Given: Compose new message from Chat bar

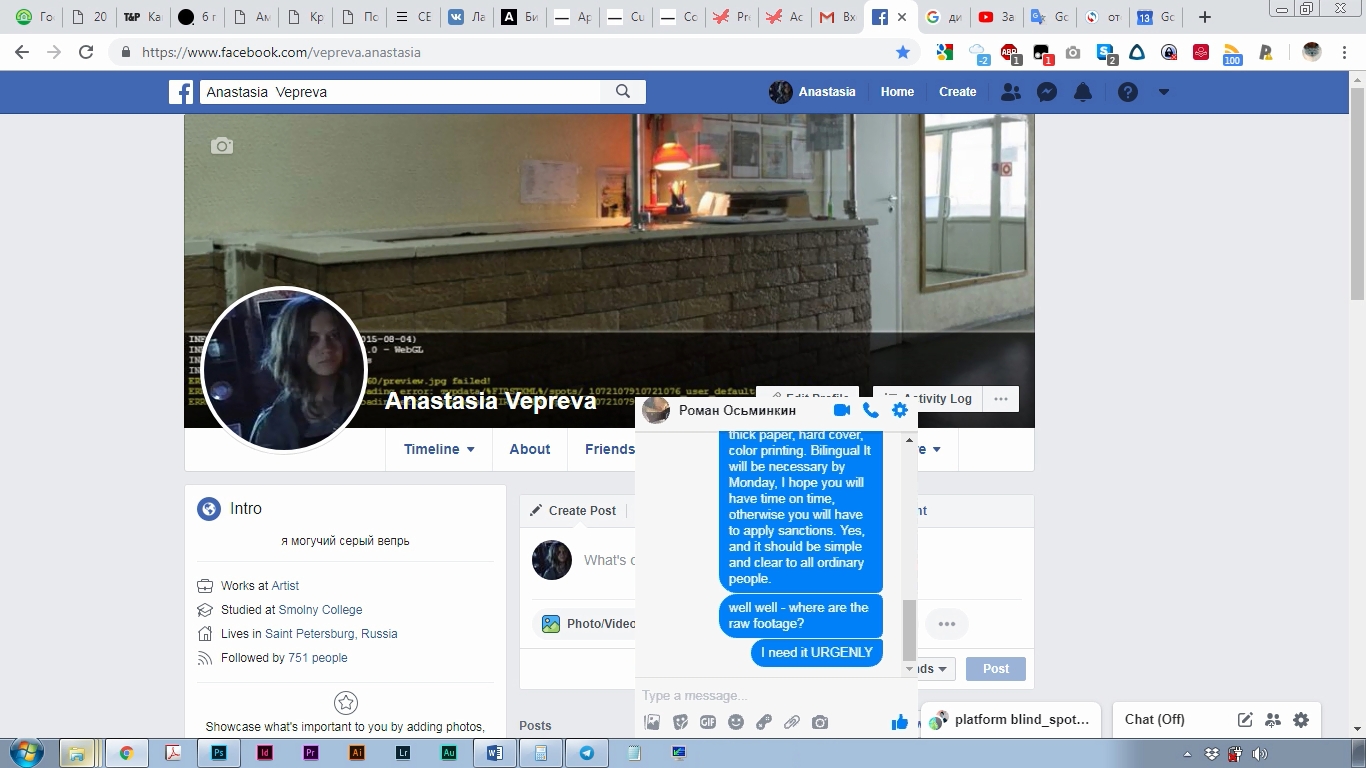Looking at the screenshot, I should 1245,719.
